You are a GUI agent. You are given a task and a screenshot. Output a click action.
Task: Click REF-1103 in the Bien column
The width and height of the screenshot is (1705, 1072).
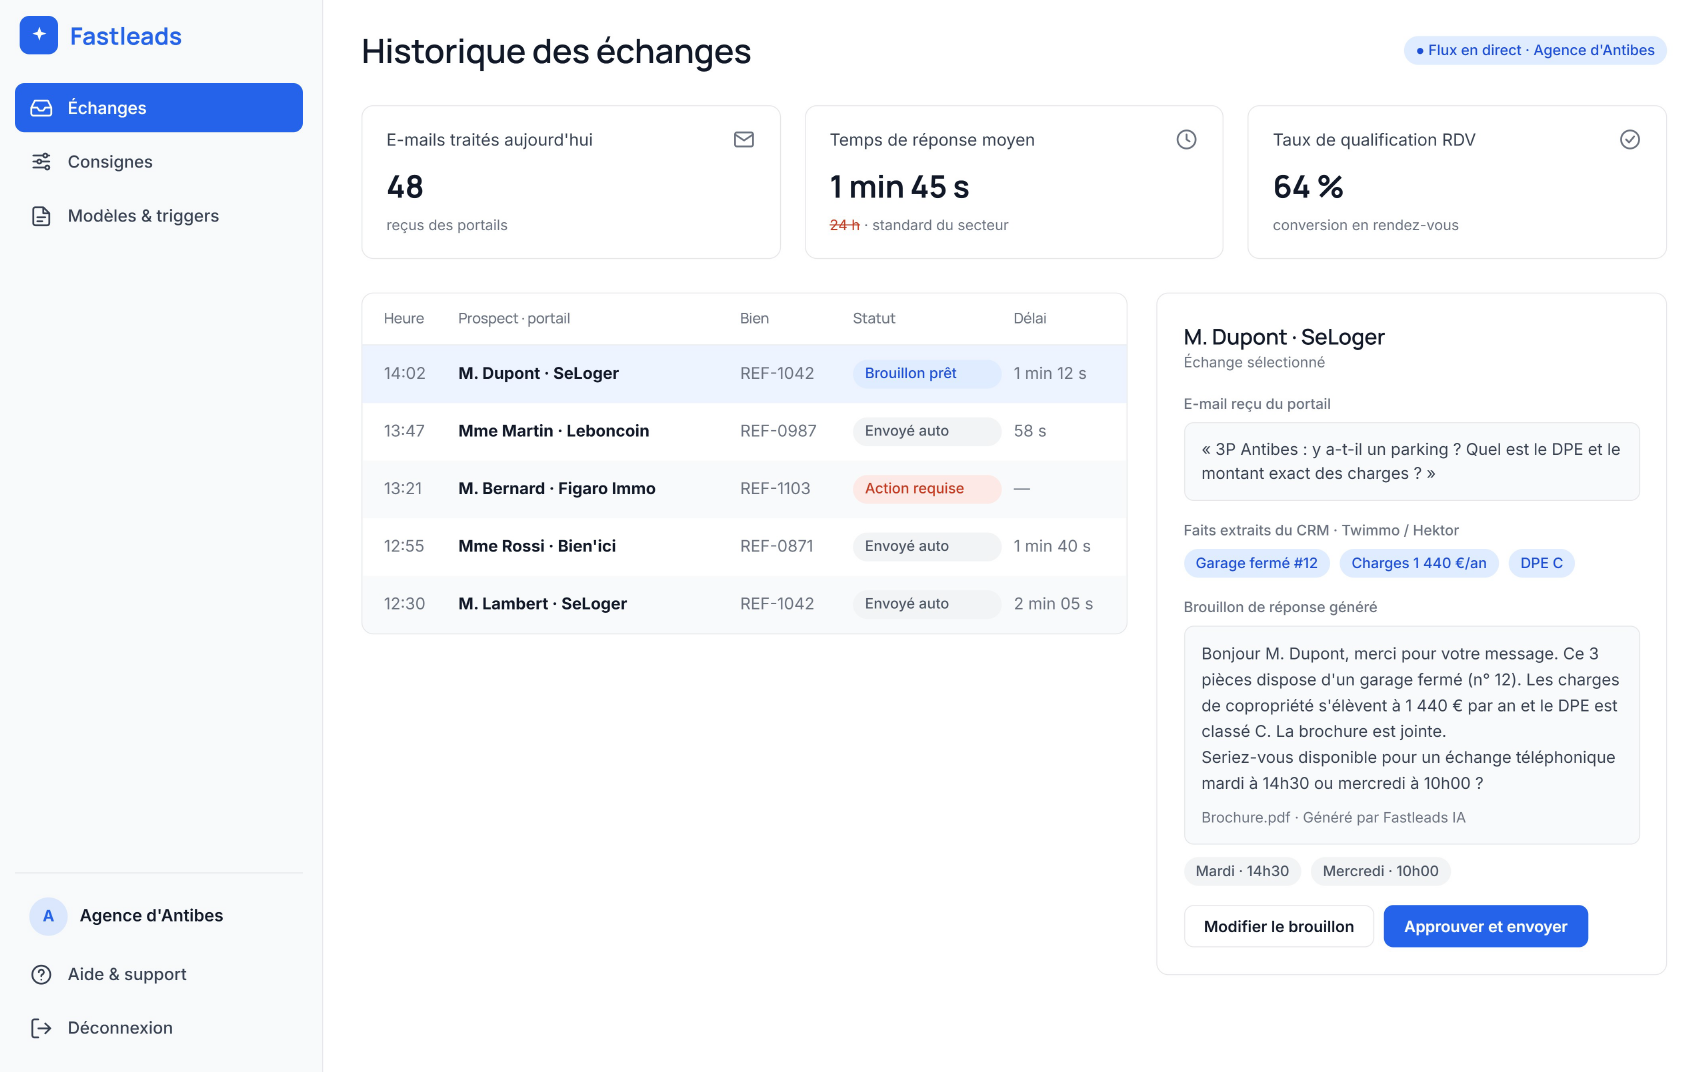pyautogui.click(x=775, y=488)
